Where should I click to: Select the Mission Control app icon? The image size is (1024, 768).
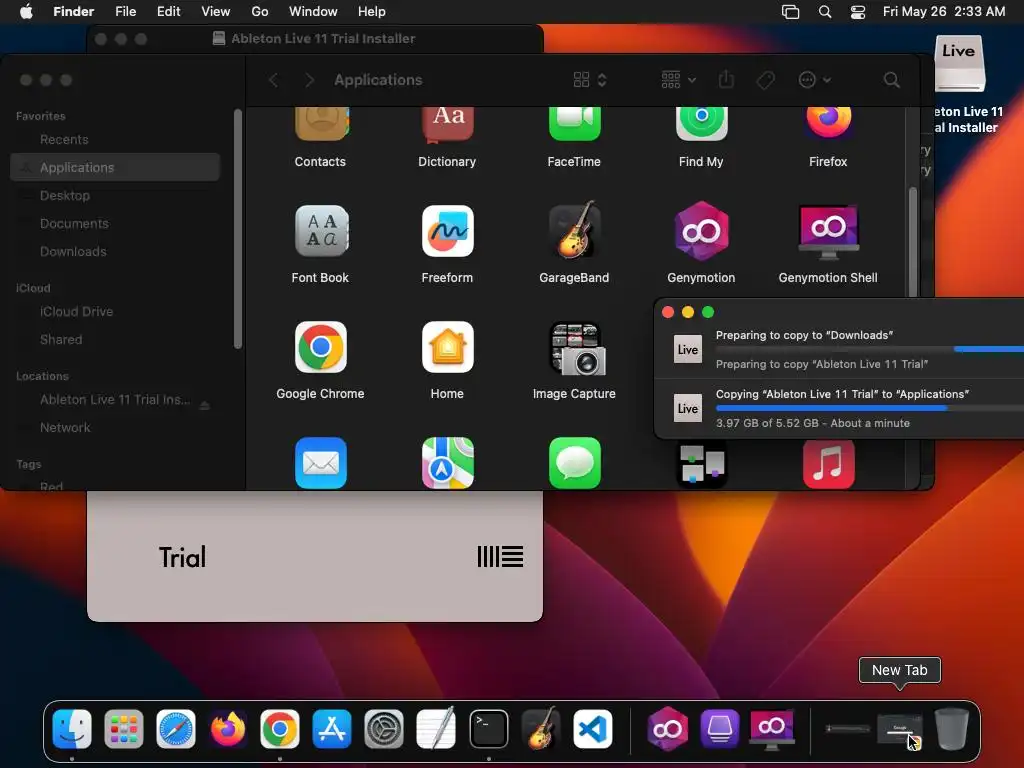(701, 464)
